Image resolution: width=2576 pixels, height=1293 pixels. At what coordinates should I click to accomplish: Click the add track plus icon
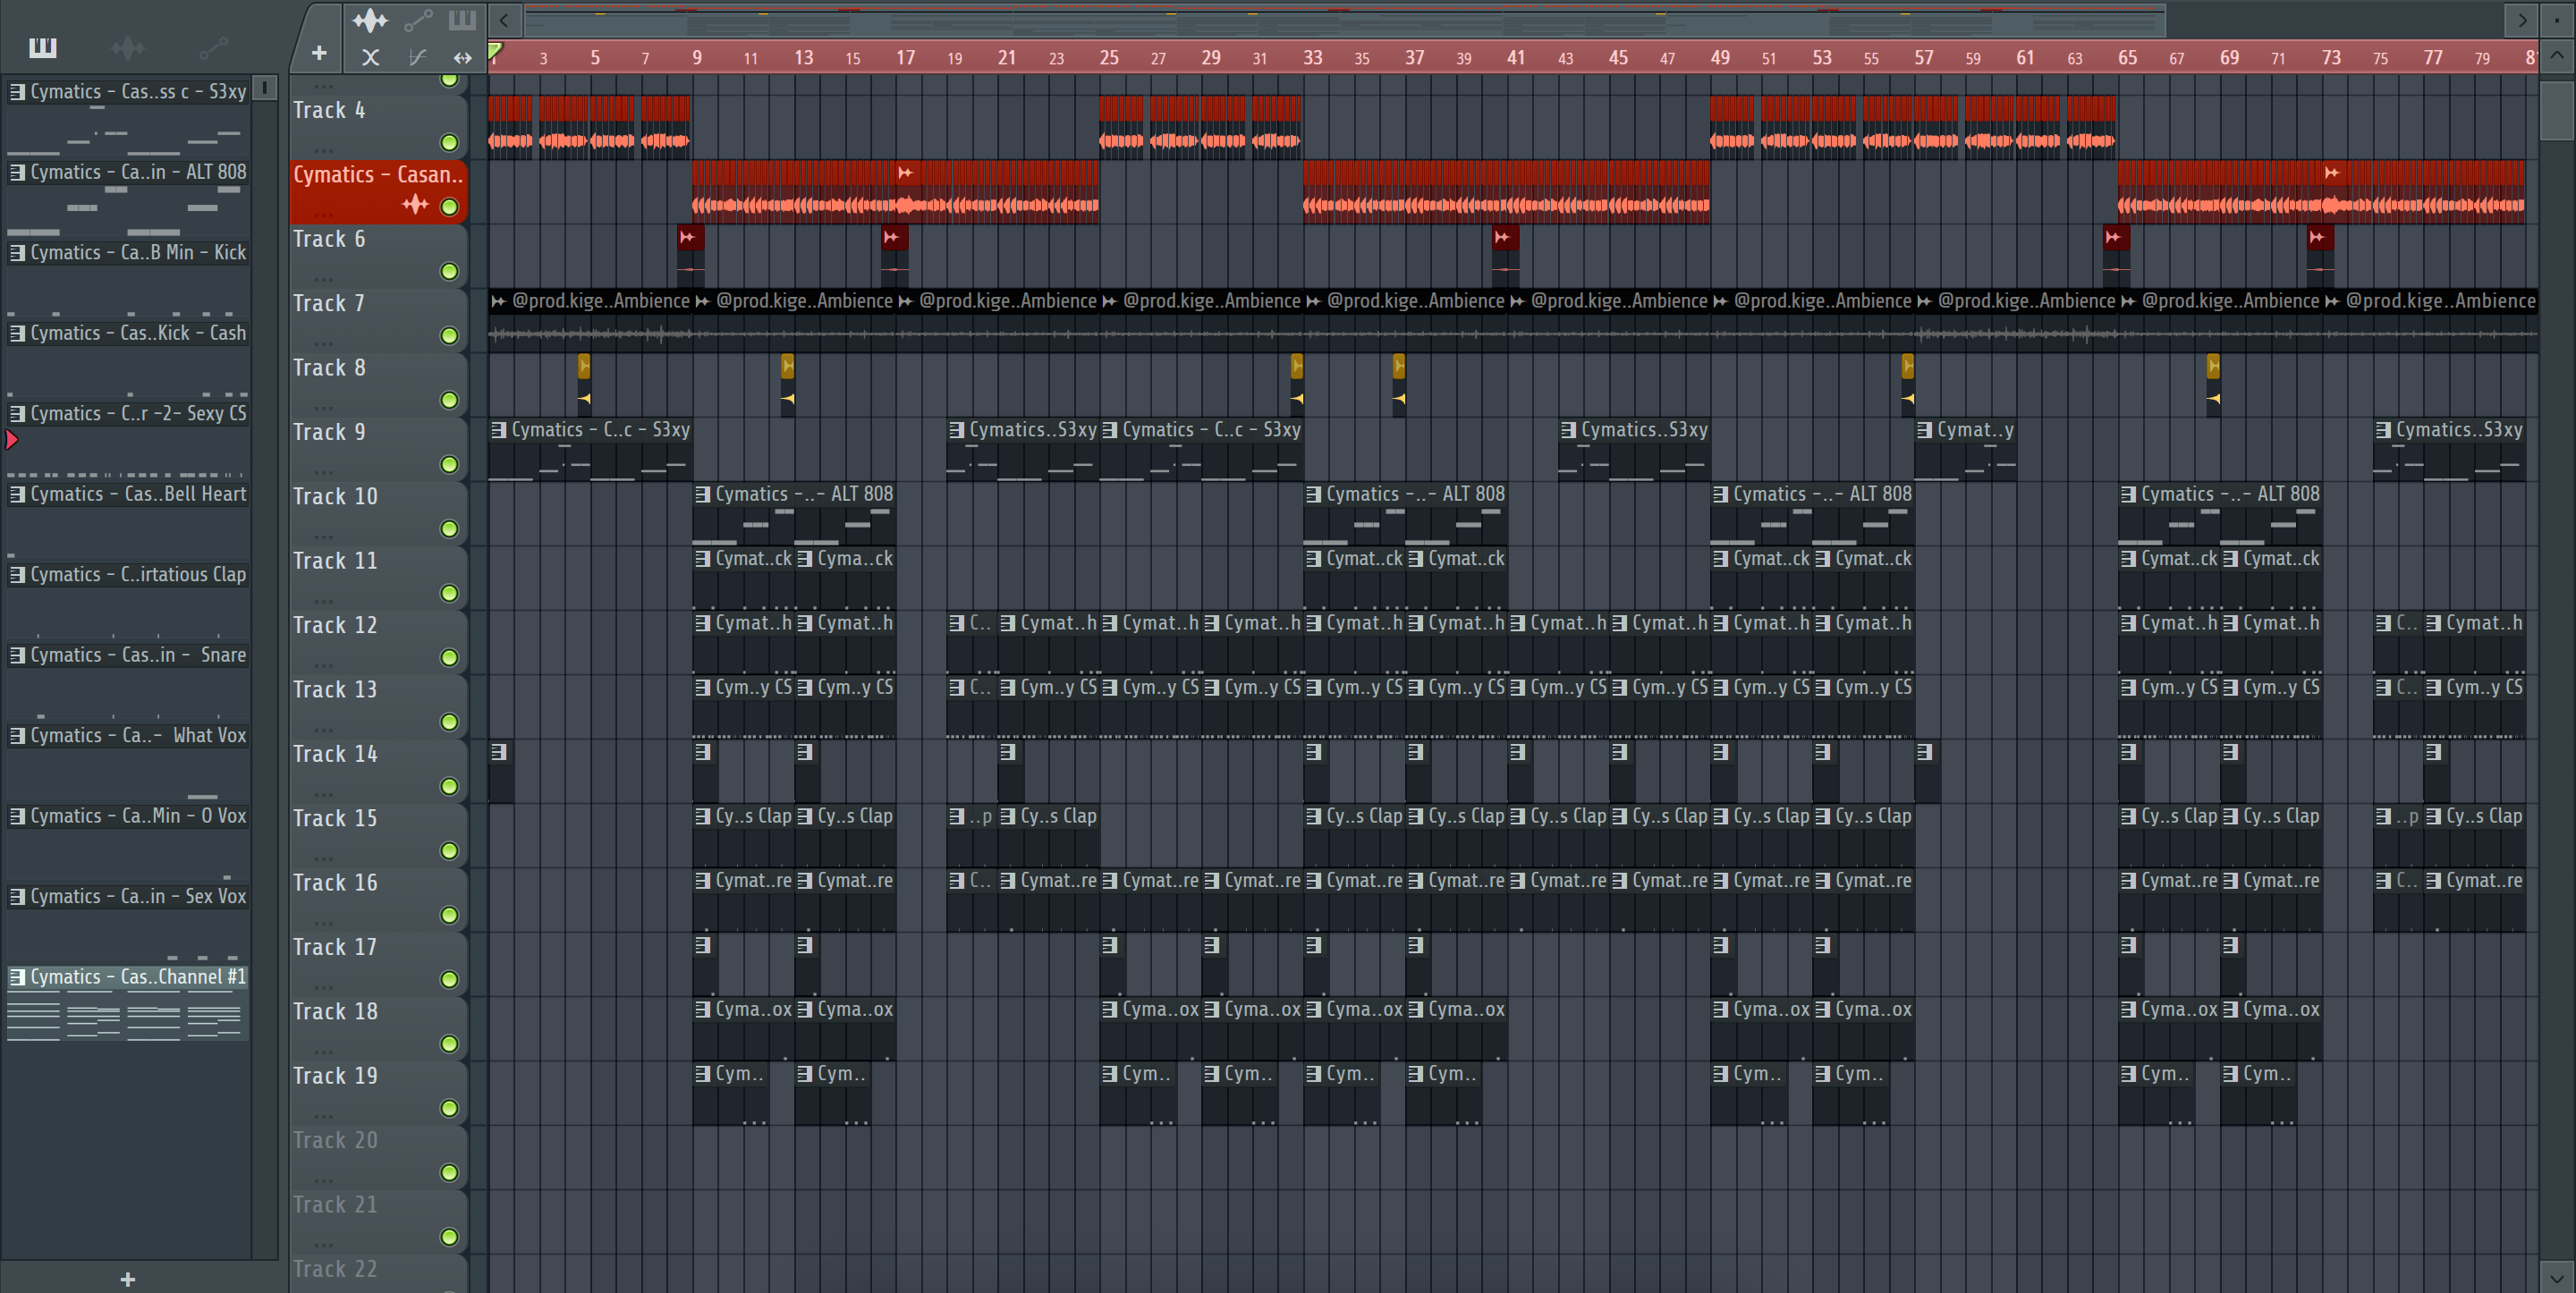319,53
